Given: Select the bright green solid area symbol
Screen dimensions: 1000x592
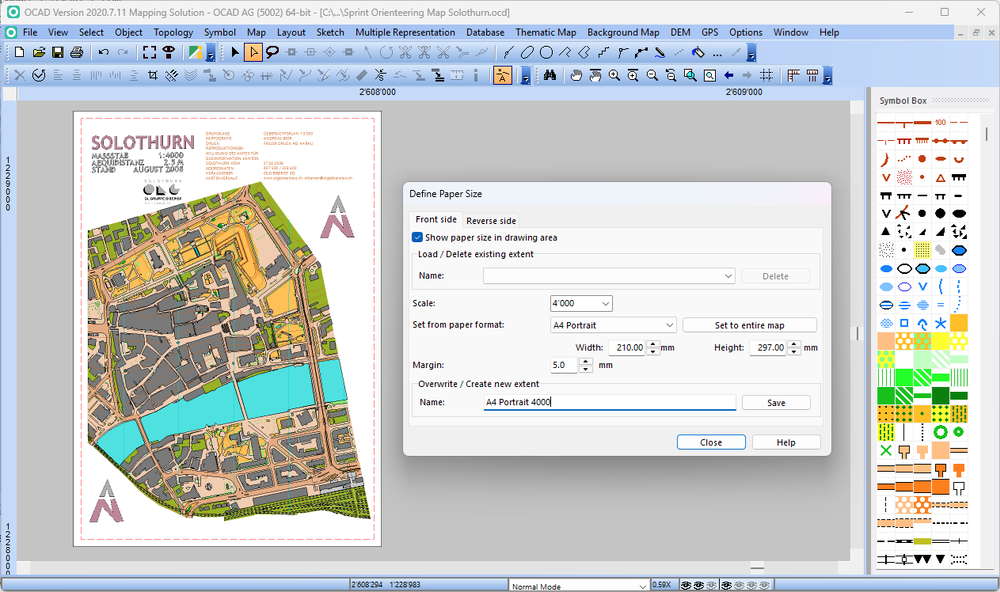Looking at the screenshot, I should (904, 377).
